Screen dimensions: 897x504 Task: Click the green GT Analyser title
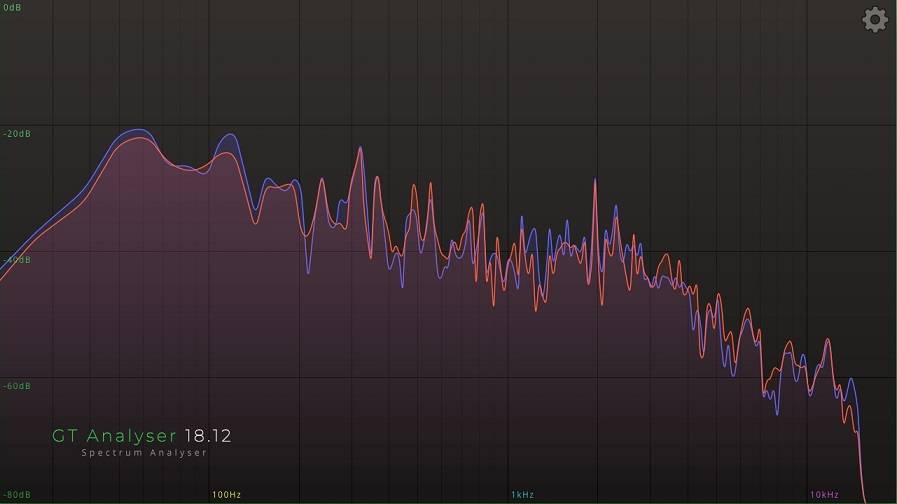click(x=114, y=436)
